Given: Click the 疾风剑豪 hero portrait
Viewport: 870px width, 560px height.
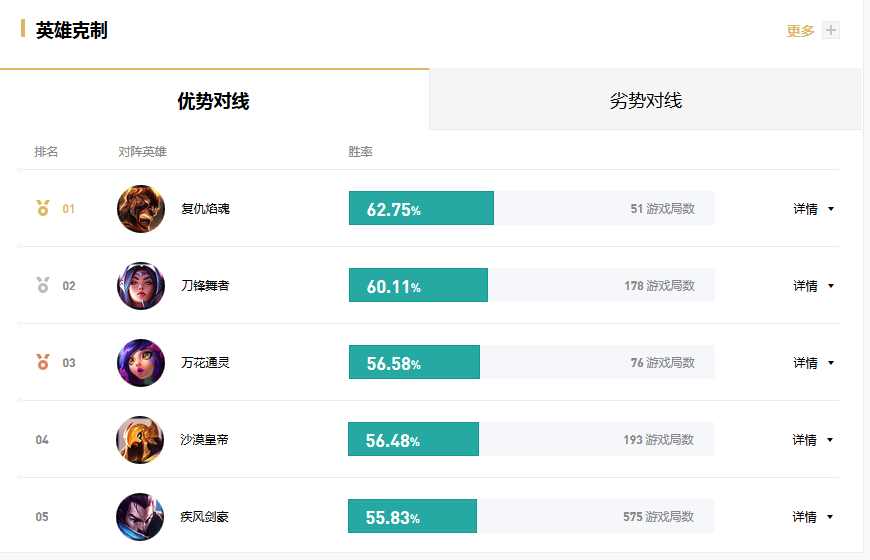Looking at the screenshot, I should (140, 517).
